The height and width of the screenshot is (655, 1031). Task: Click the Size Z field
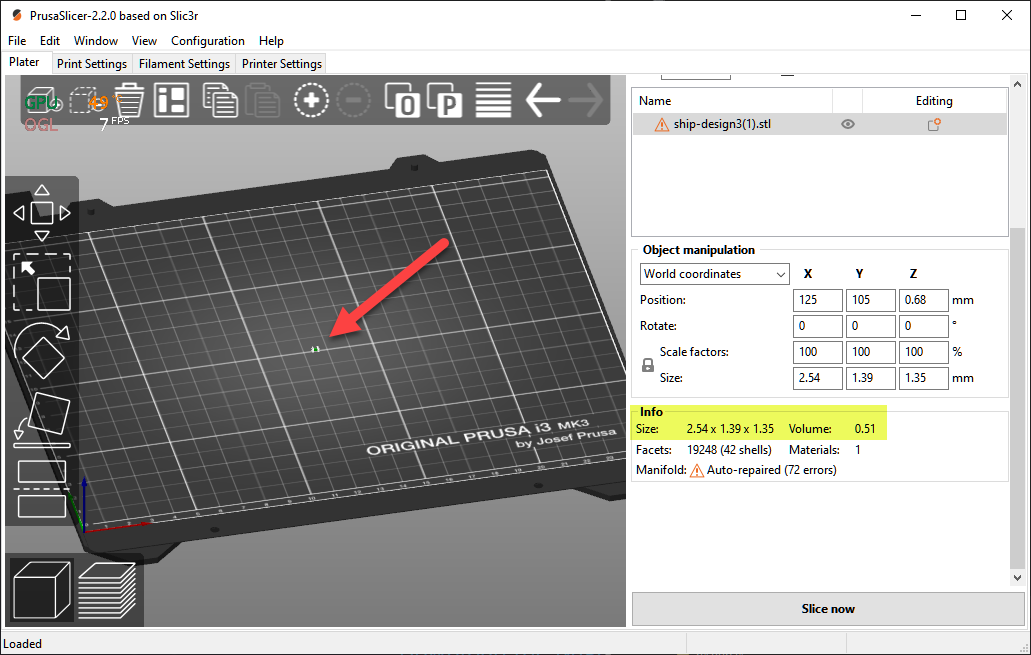(923, 378)
